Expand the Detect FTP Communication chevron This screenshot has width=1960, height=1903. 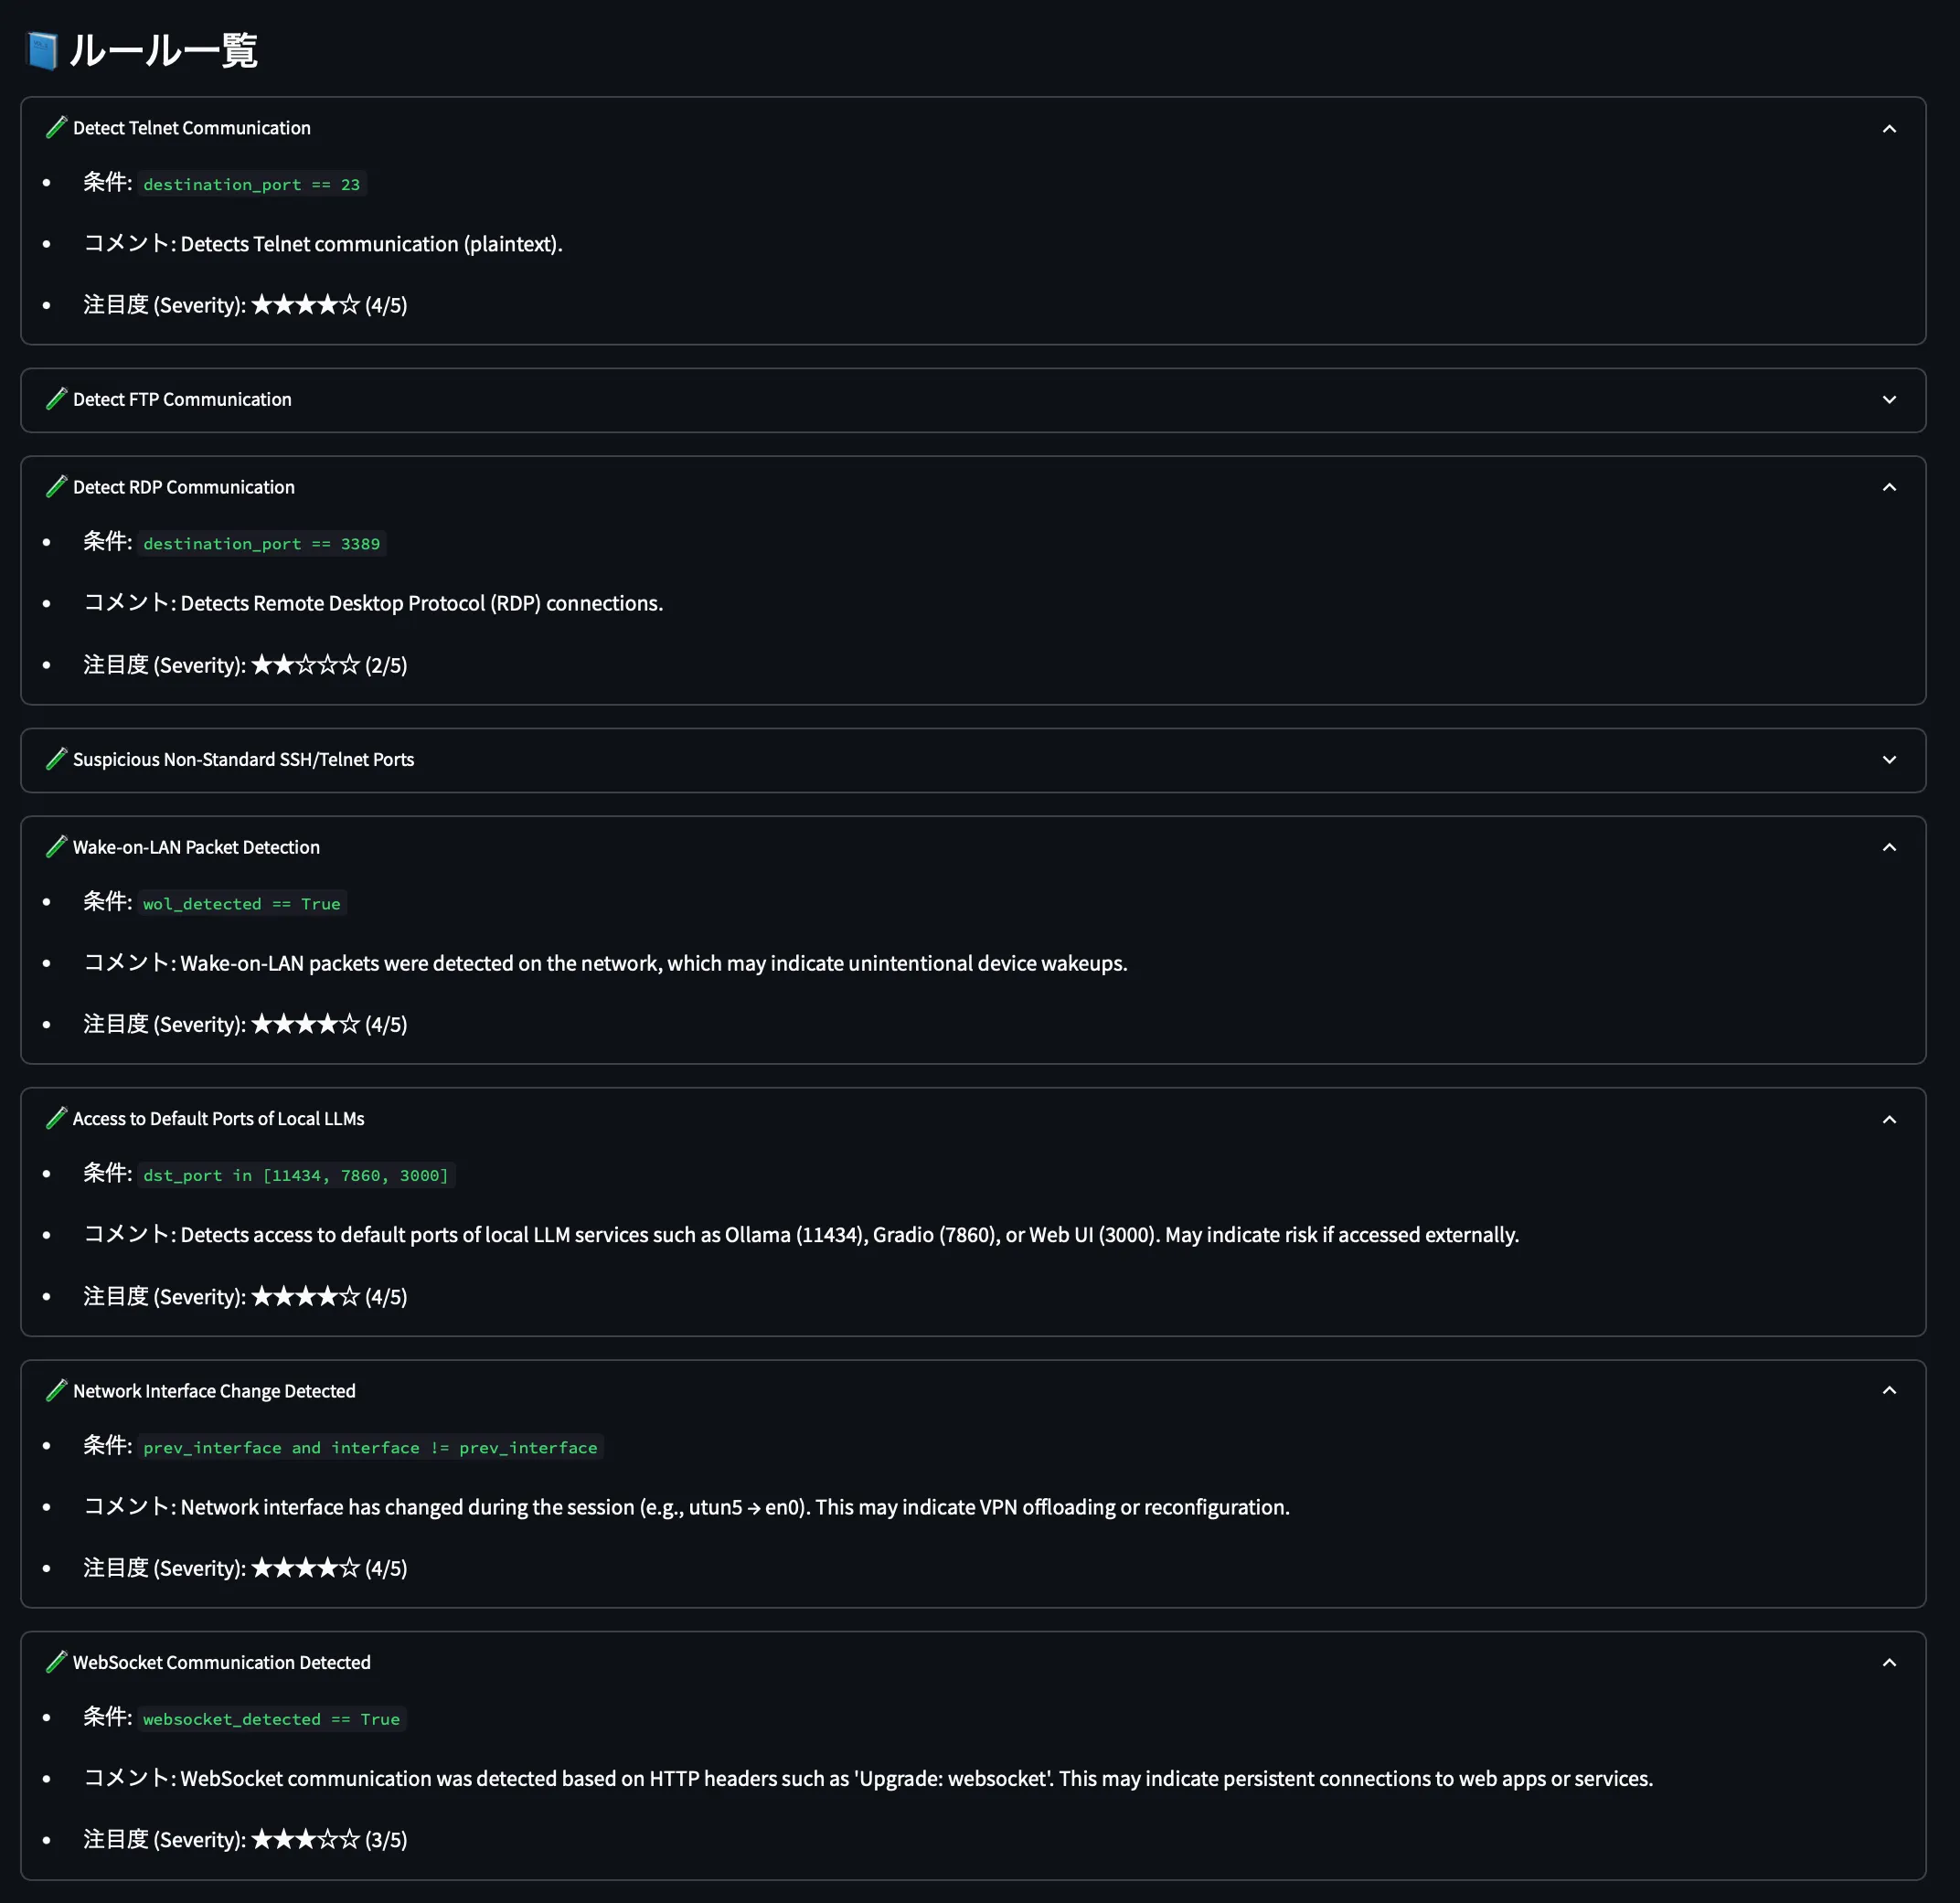[1889, 400]
